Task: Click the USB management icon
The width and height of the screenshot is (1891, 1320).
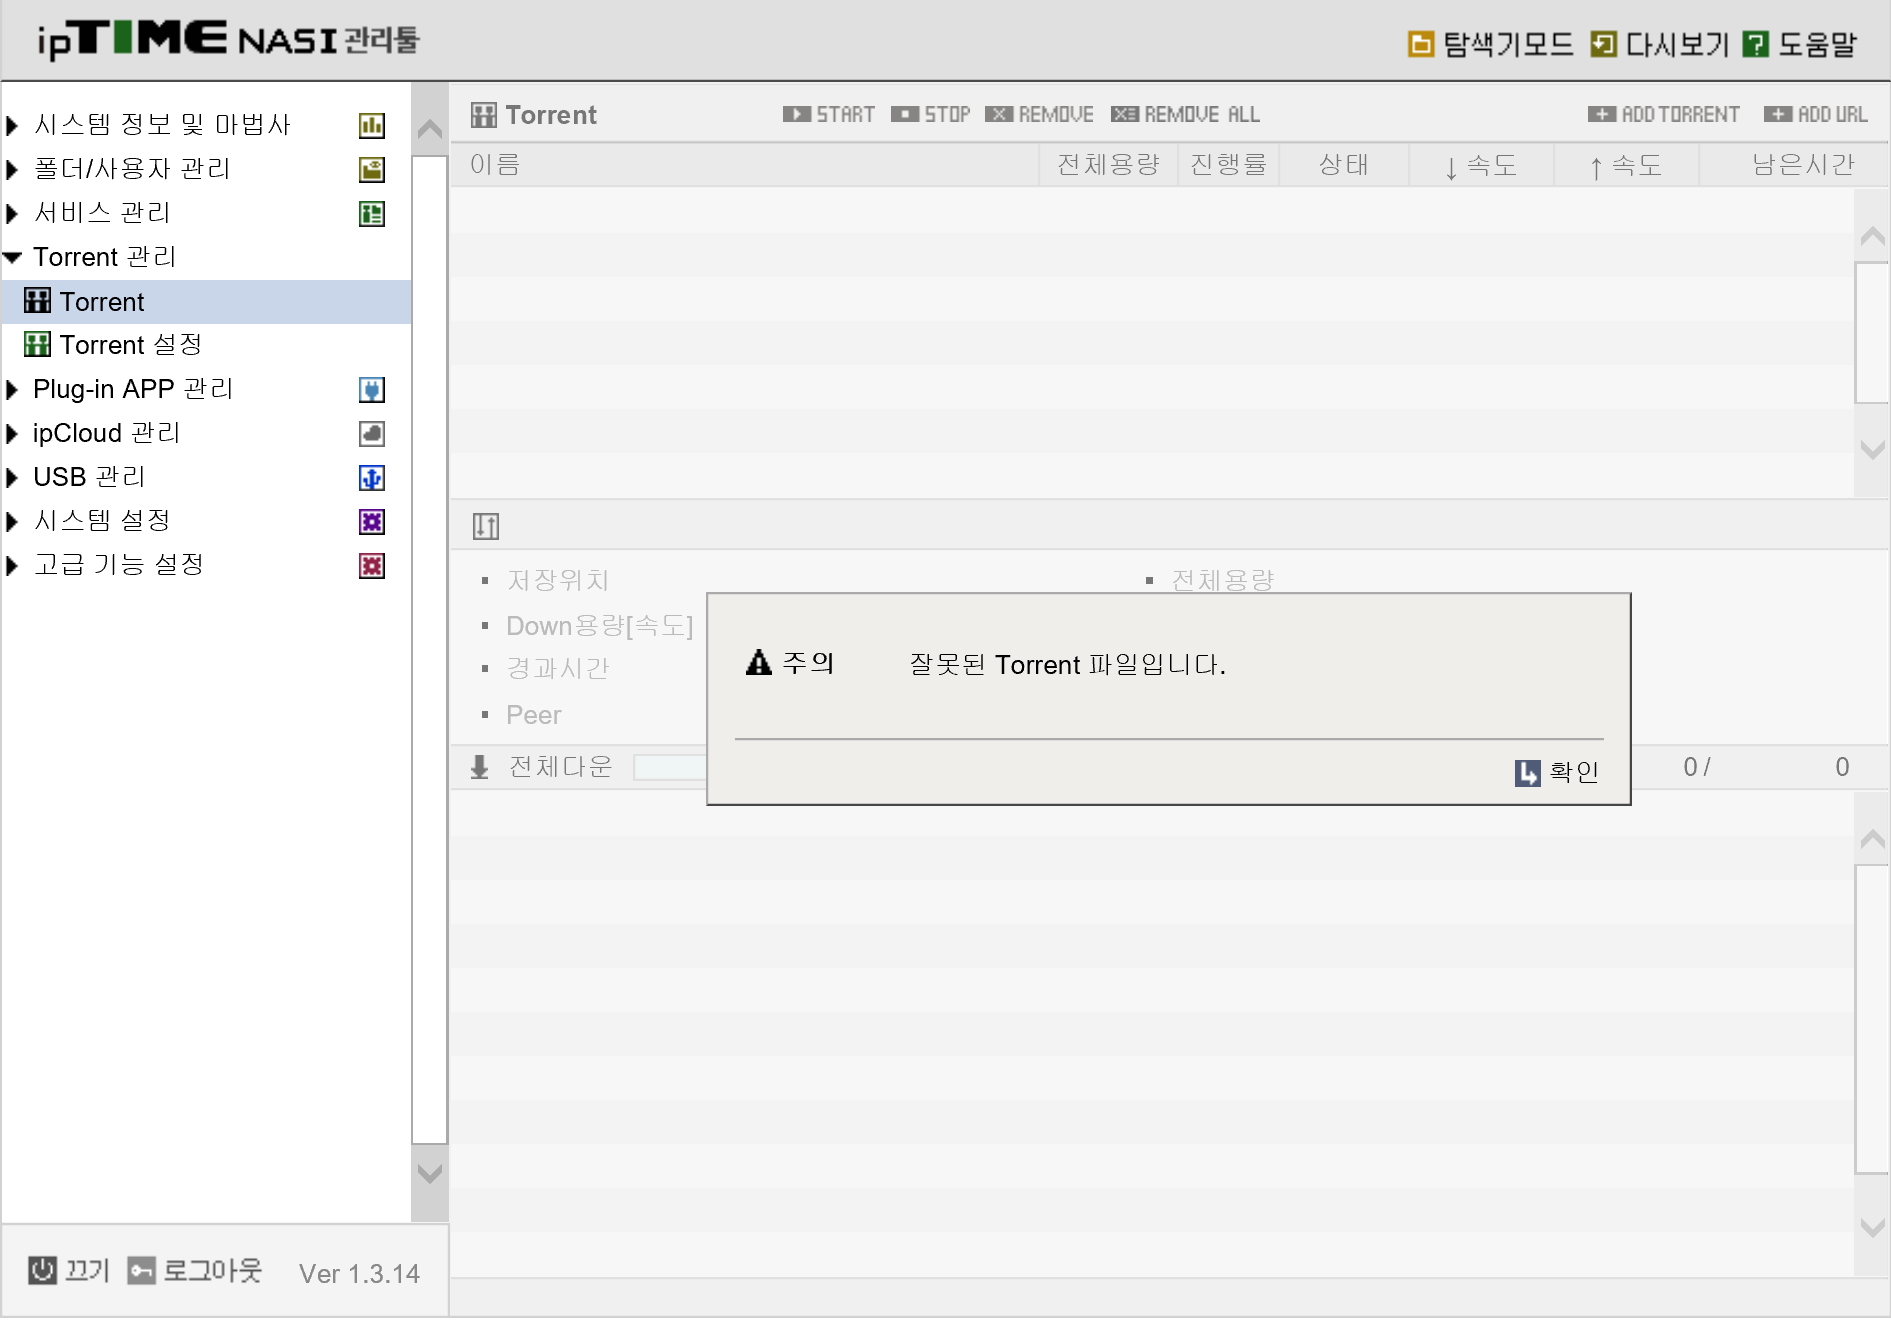Action: [x=371, y=477]
